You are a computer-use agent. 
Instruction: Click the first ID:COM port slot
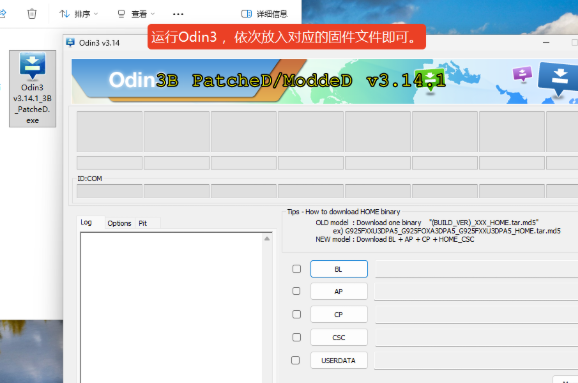[109, 191]
